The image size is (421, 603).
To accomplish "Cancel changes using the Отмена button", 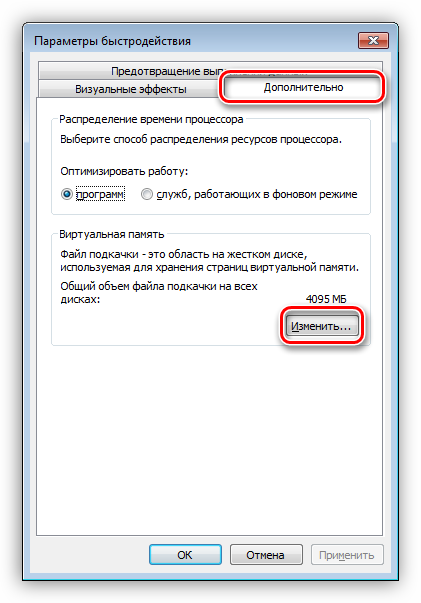I will click(x=266, y=555).
